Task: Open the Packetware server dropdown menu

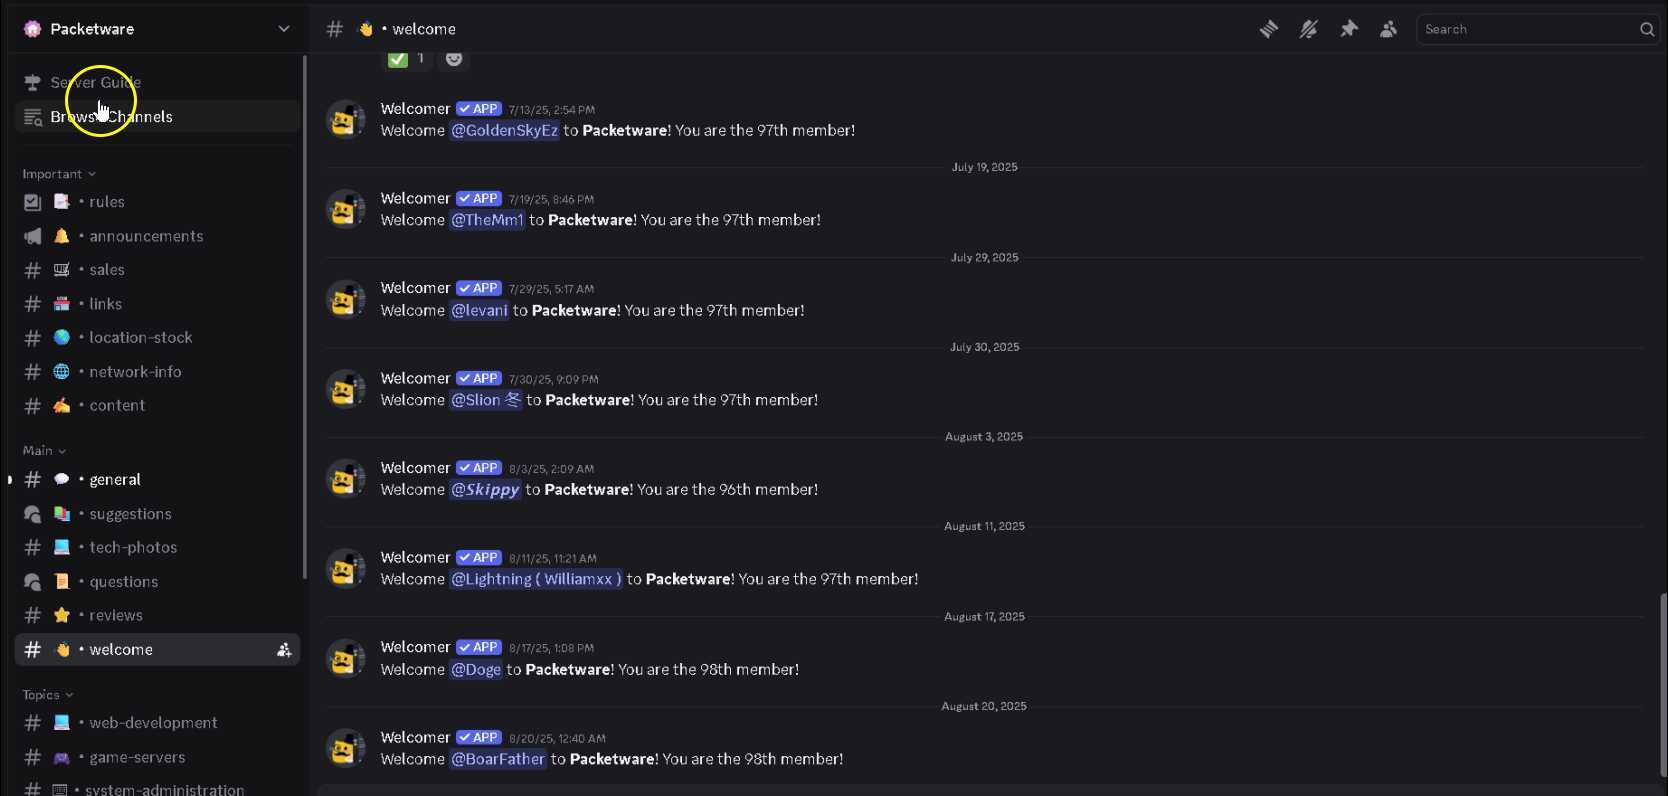Action: [x=284, y=29]
